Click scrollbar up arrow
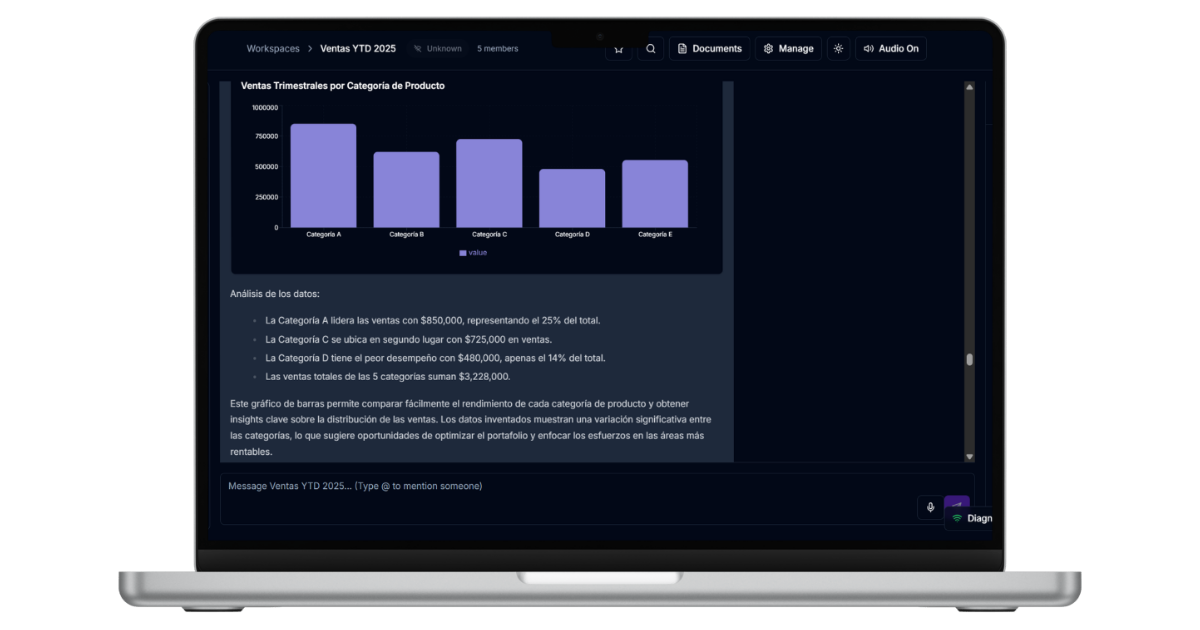The width and height of the screenshot is (1200, 630). 969,88
